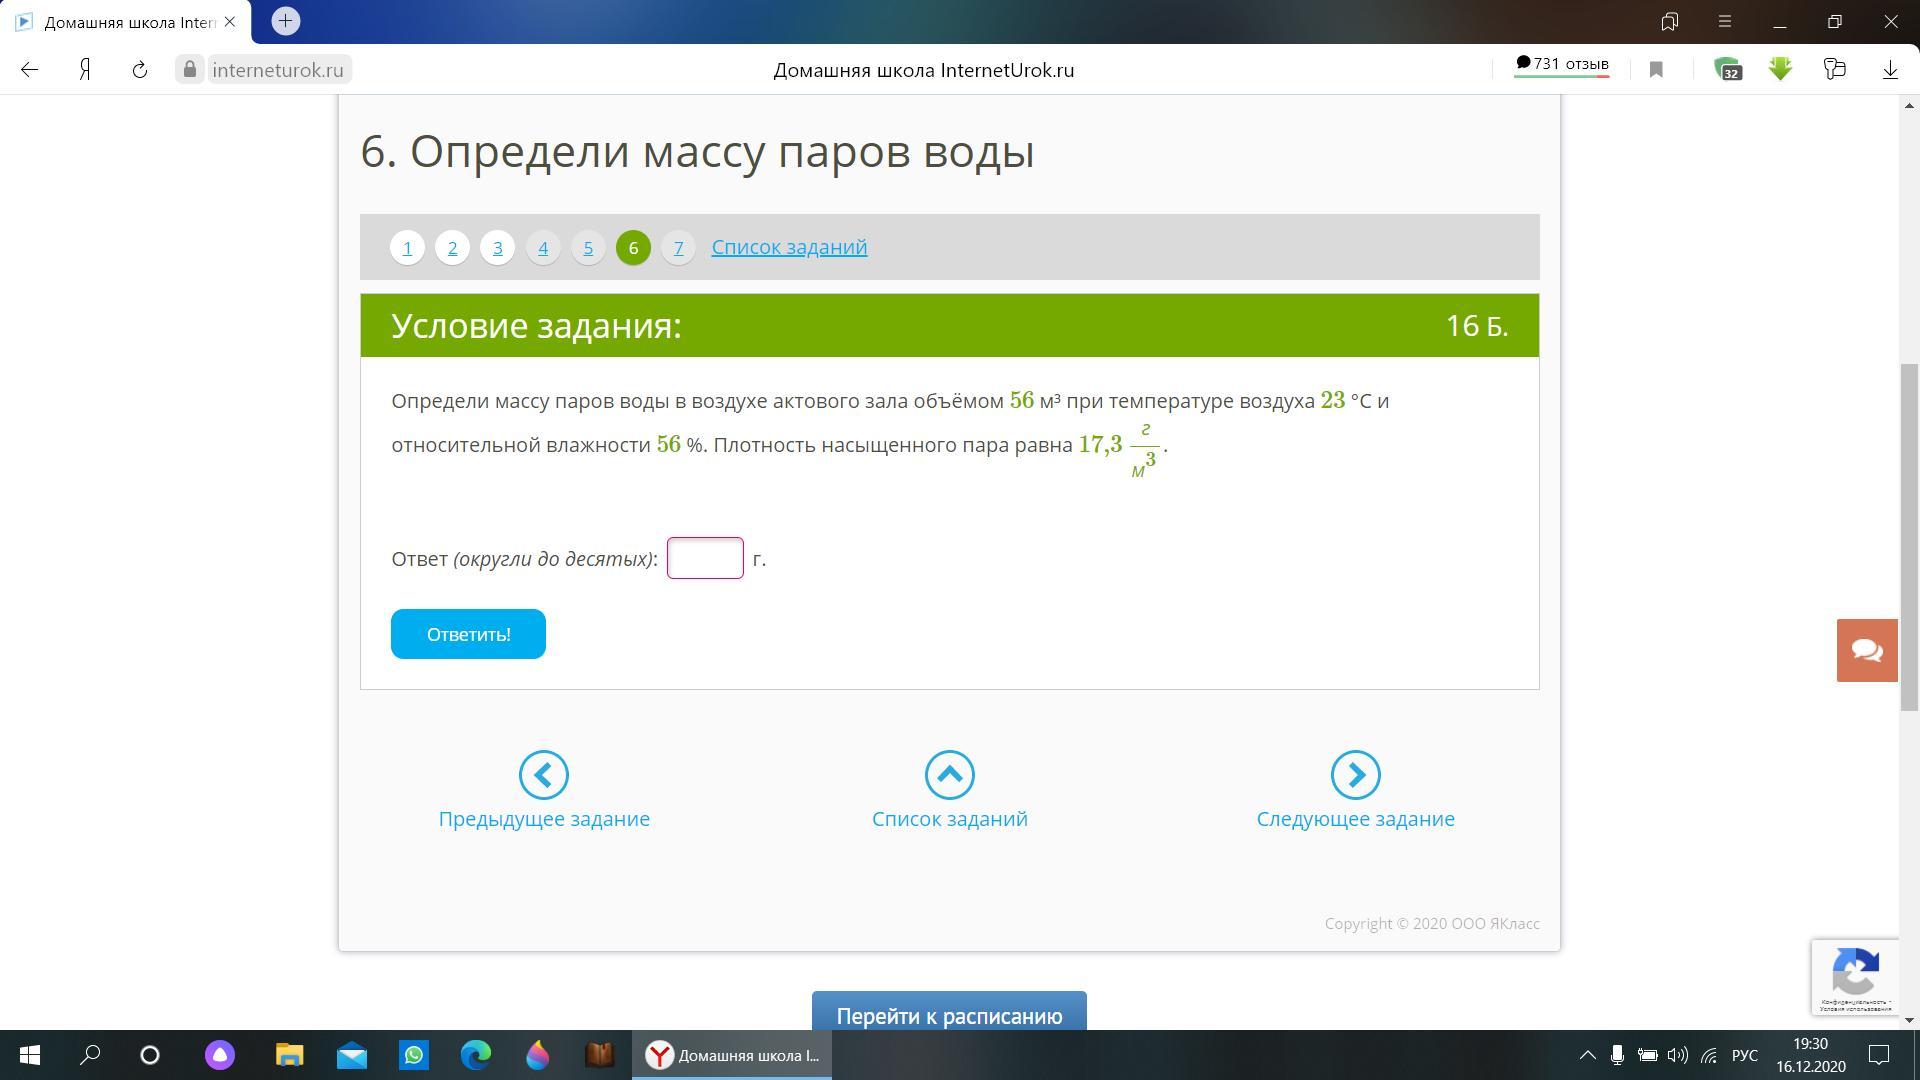Go to task number 3

click(497, 248)
